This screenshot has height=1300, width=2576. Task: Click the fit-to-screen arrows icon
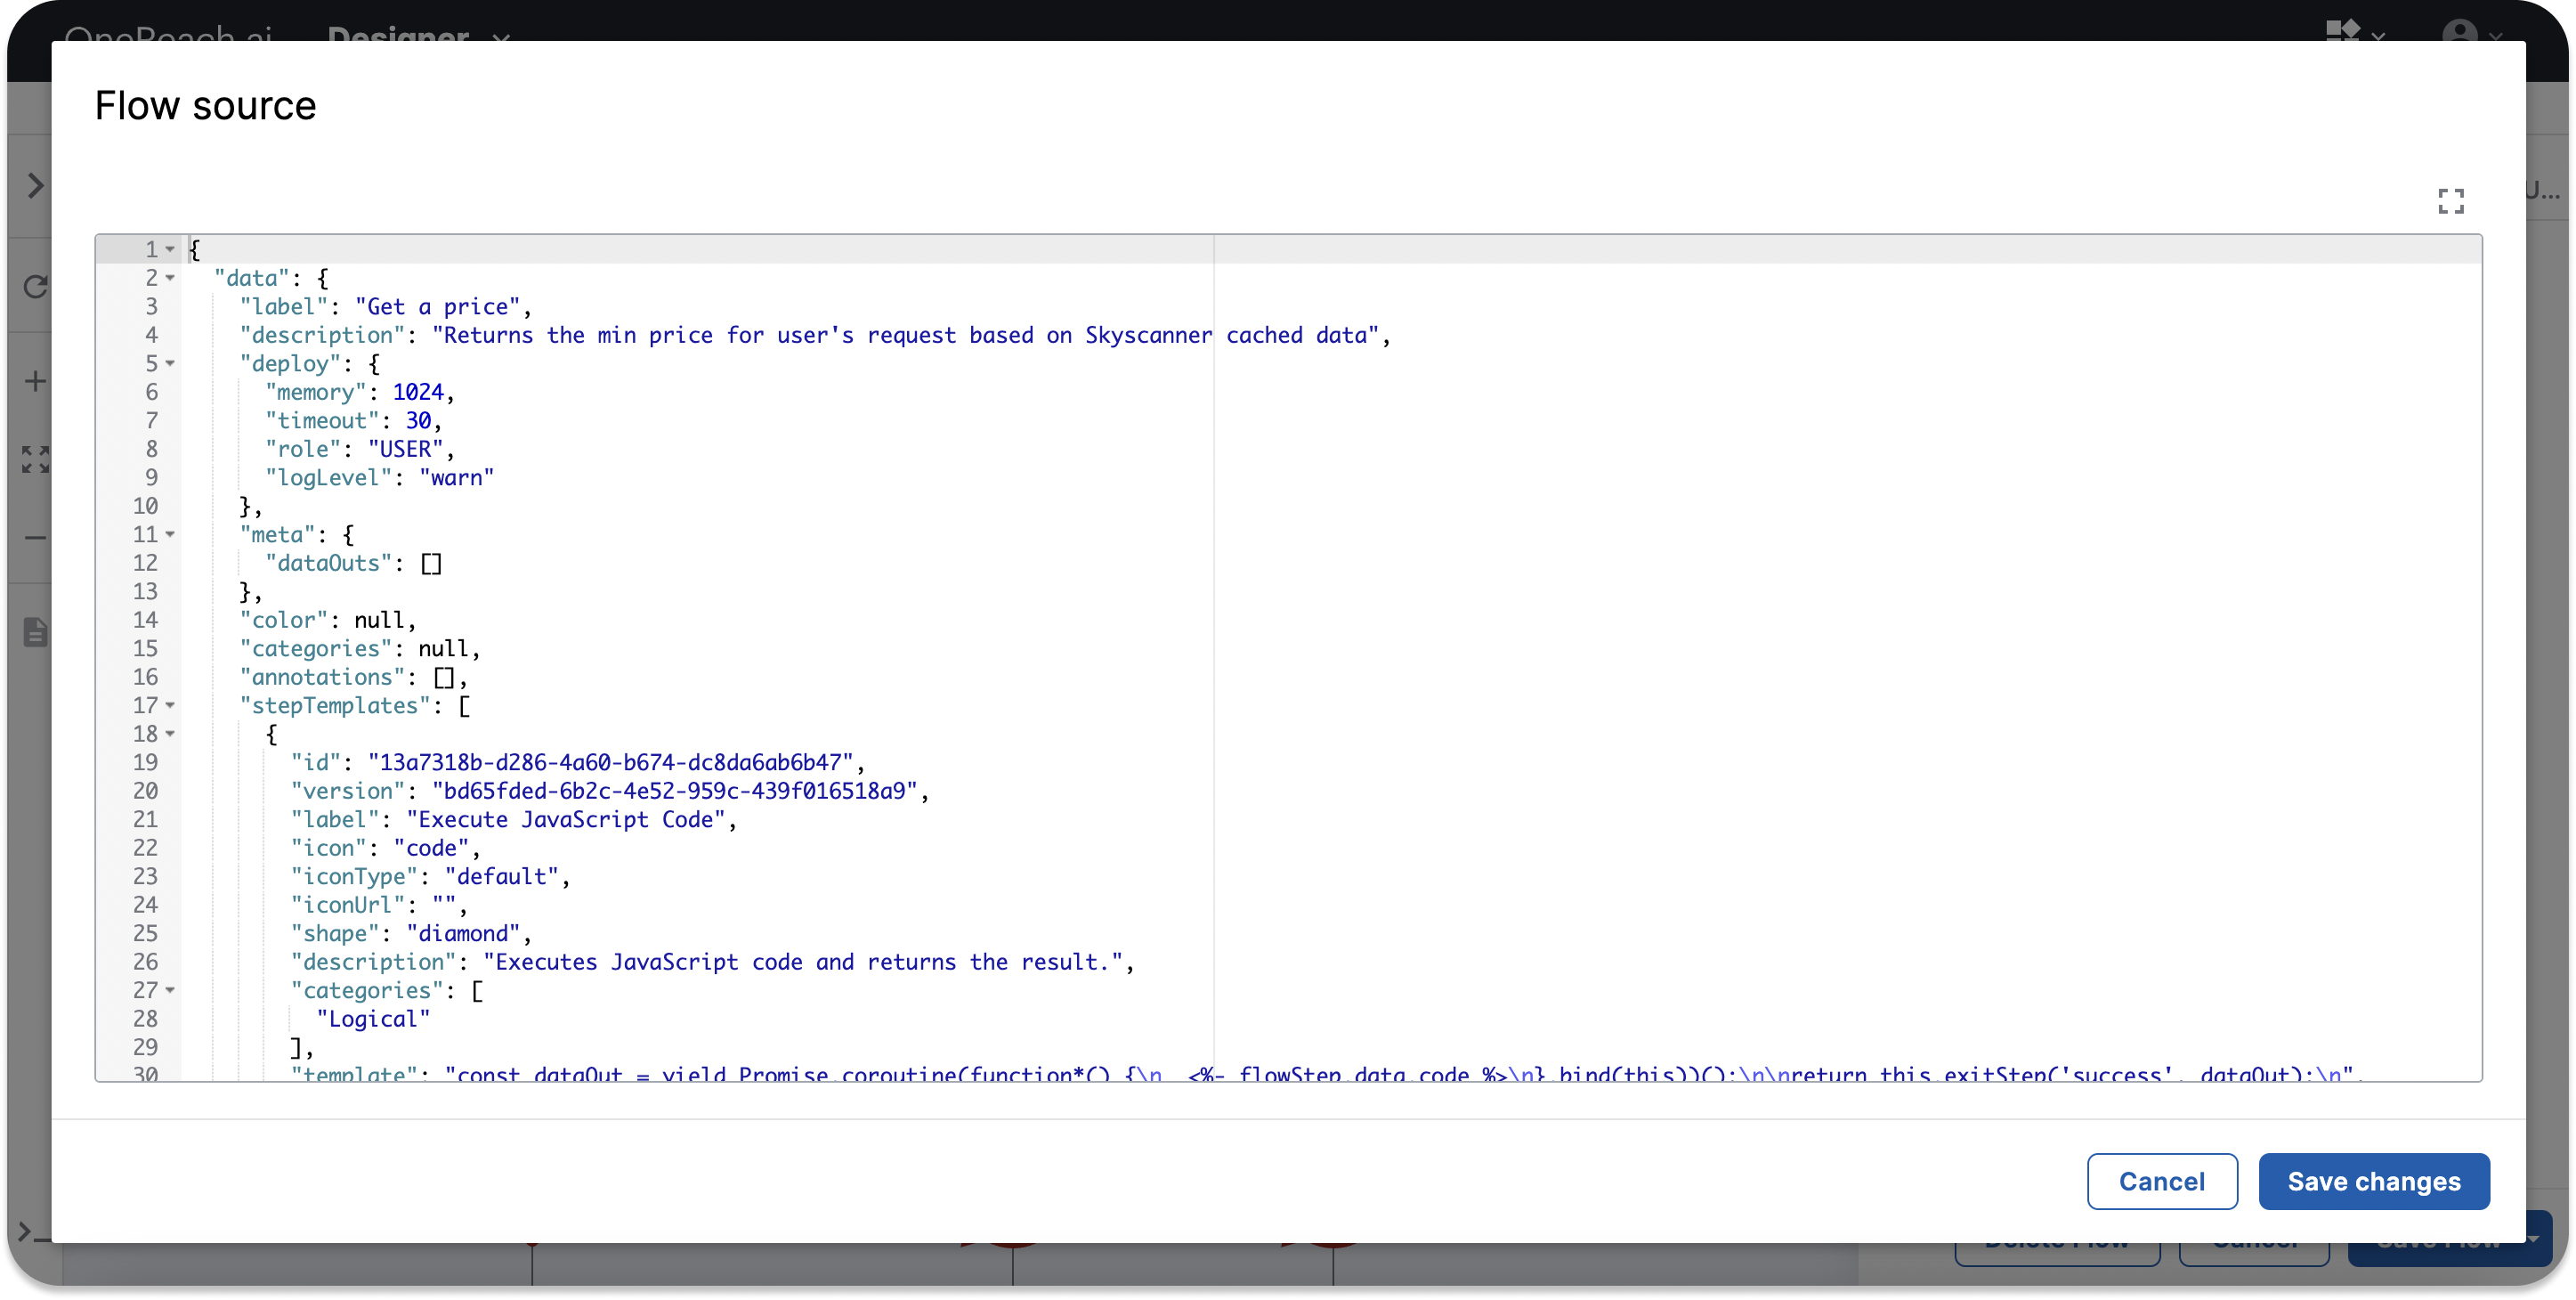pyautogui.click(x=35, y=459)
